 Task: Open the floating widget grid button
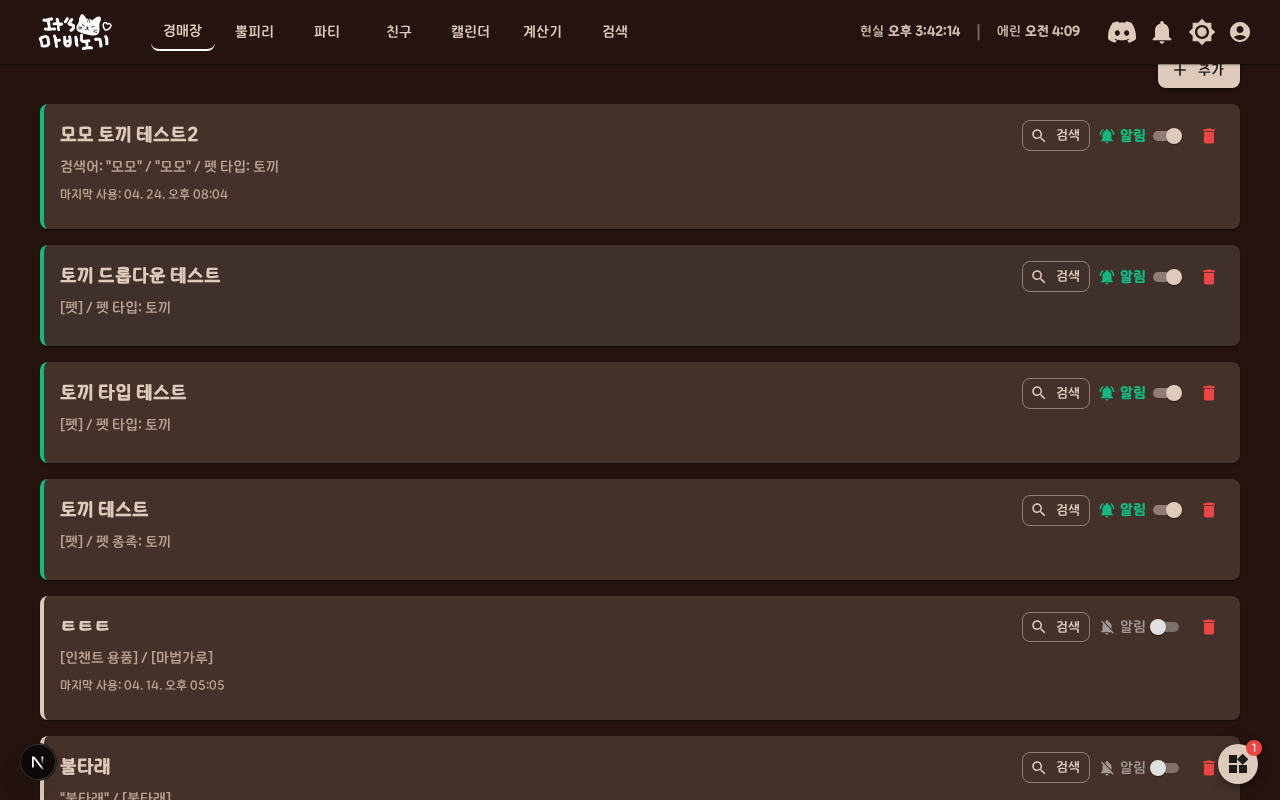click(x=1238, y=764)
